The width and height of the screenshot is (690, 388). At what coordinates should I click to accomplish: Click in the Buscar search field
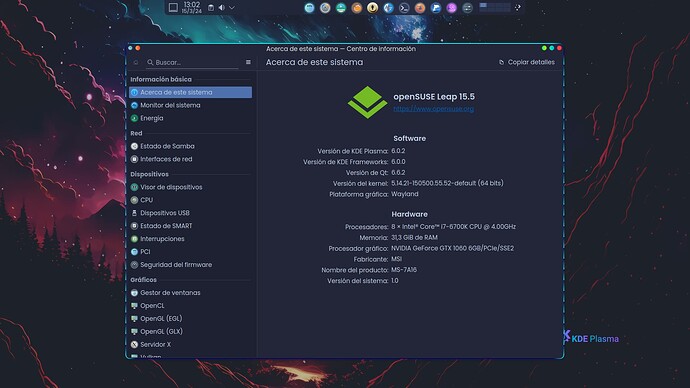coord(192,62)
